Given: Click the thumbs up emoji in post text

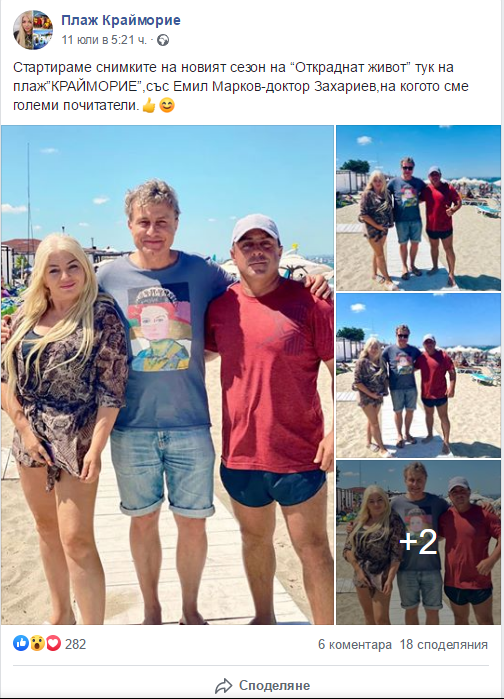Looking at the screenshot, I should tap(149, 106).
